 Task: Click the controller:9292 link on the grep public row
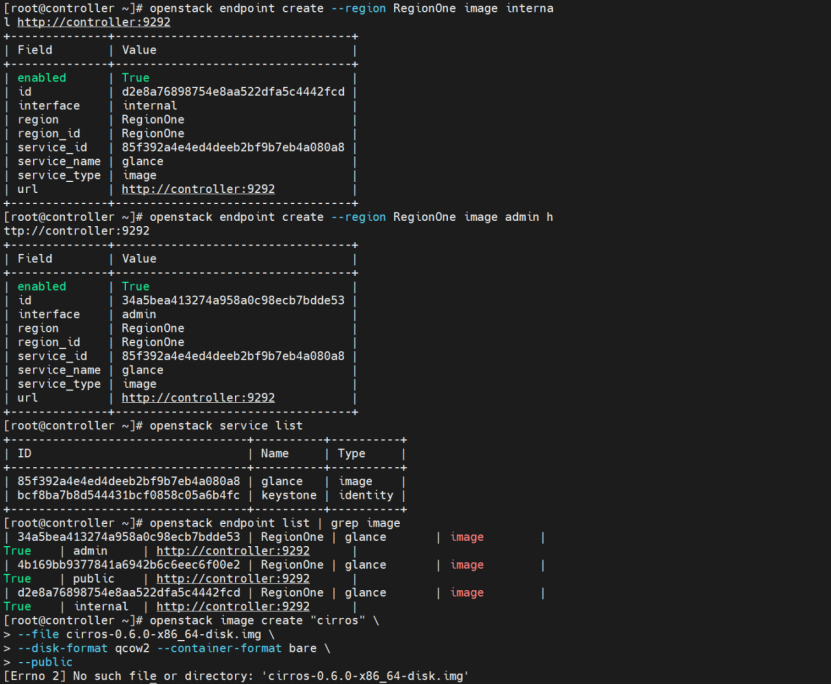(233, 579)
